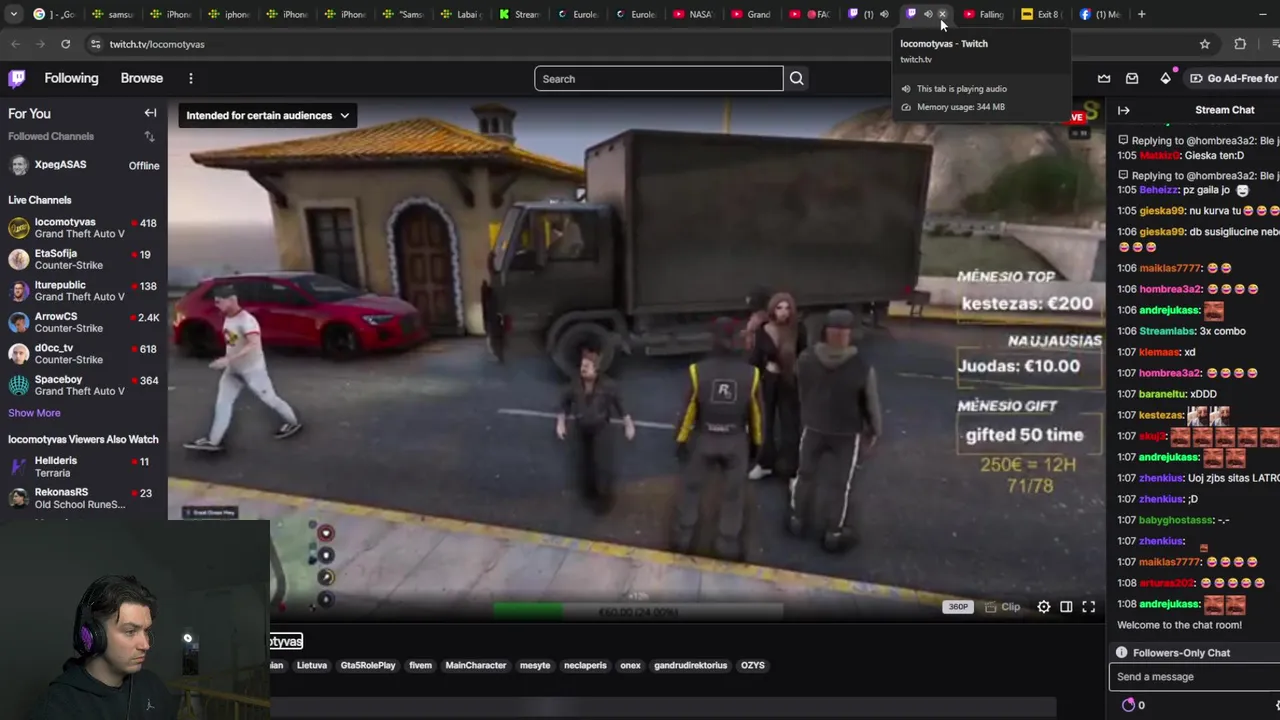Open the three-dot more menu beside Browse
Image resolution: width=1280 pixels, height=720 pixels.
coord(190,78)
